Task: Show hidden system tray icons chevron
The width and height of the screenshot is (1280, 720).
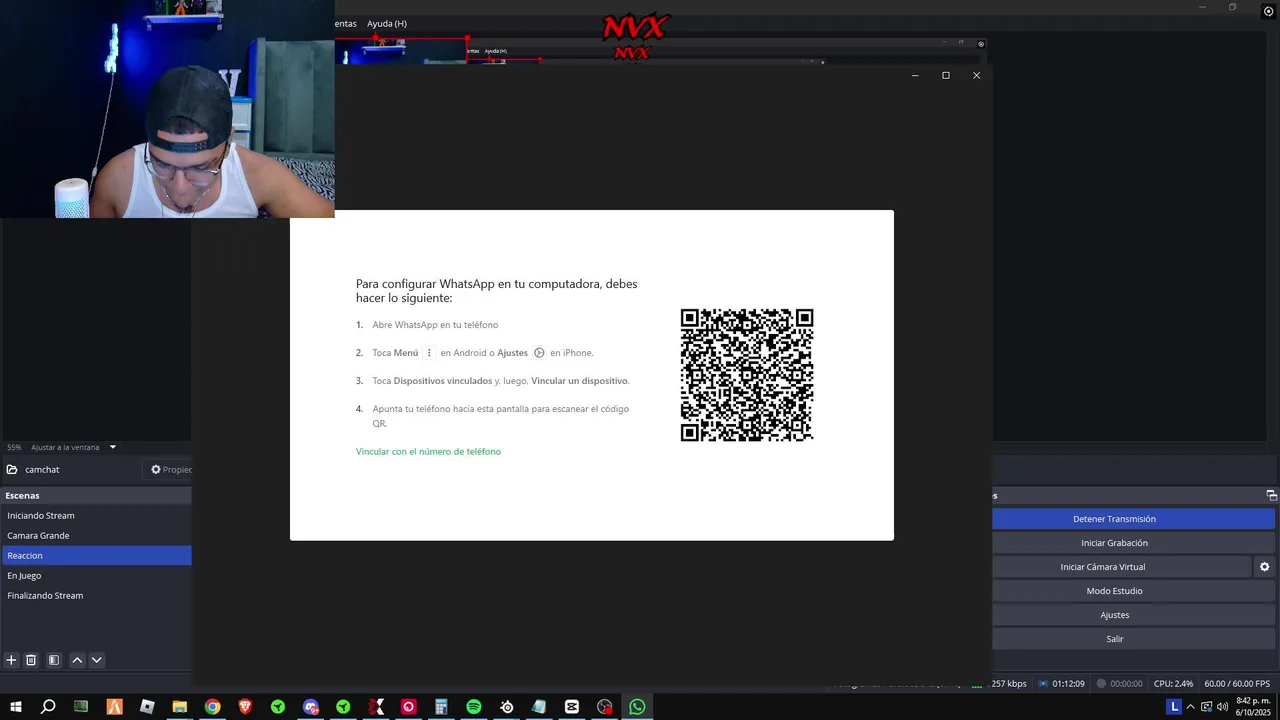Action: tap(1190, 707)
